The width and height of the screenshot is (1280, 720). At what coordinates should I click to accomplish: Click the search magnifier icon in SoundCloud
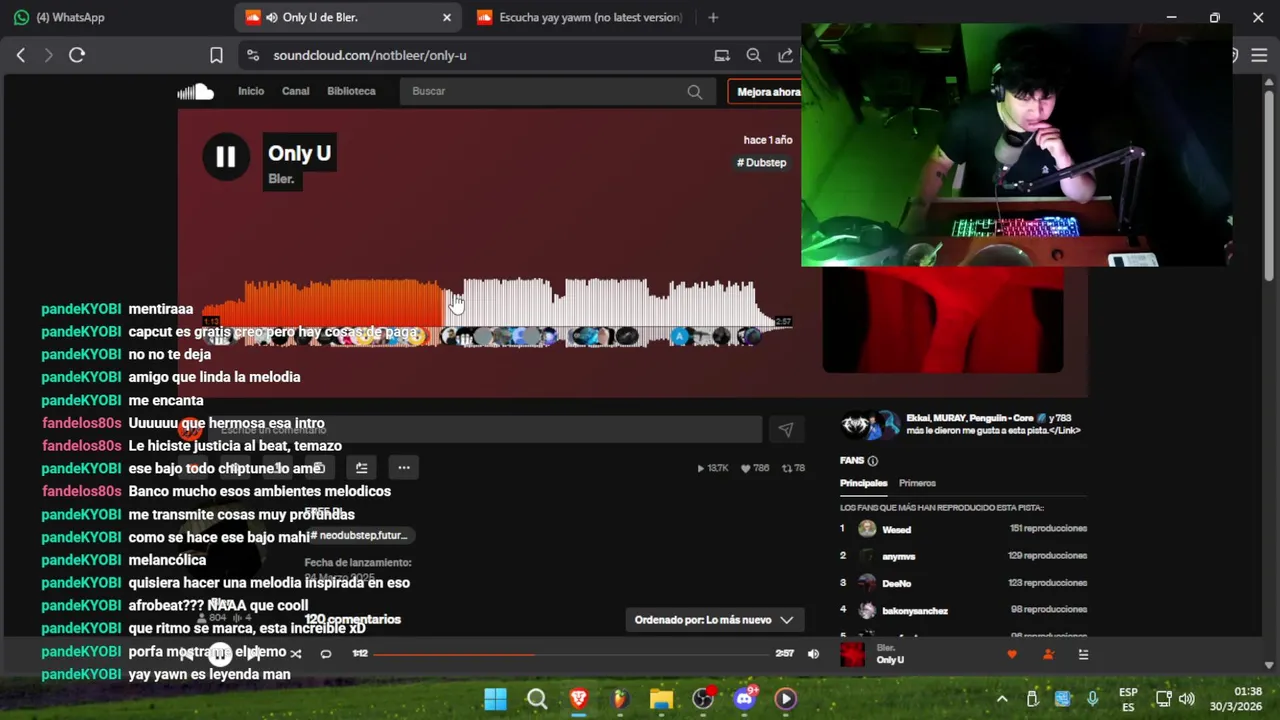694,92
